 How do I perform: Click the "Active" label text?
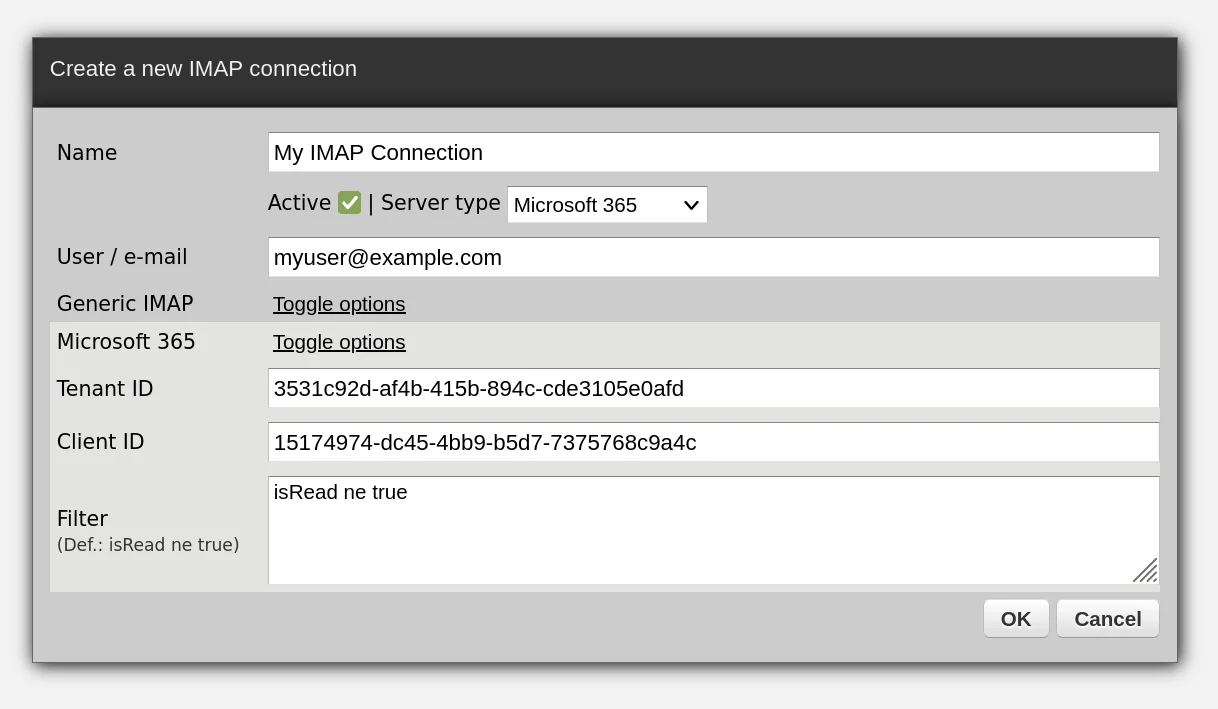point(299,203)
